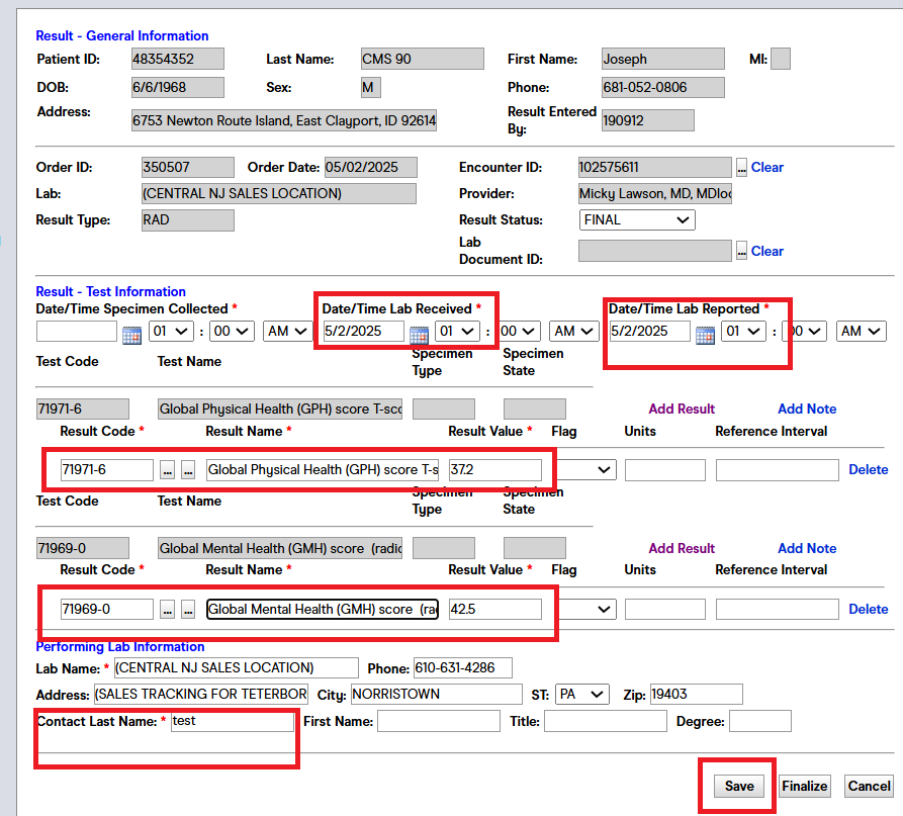Click Result Code field containing 71969-0
The height and width of the screenshot is (816, 903).
click(107, 609)
